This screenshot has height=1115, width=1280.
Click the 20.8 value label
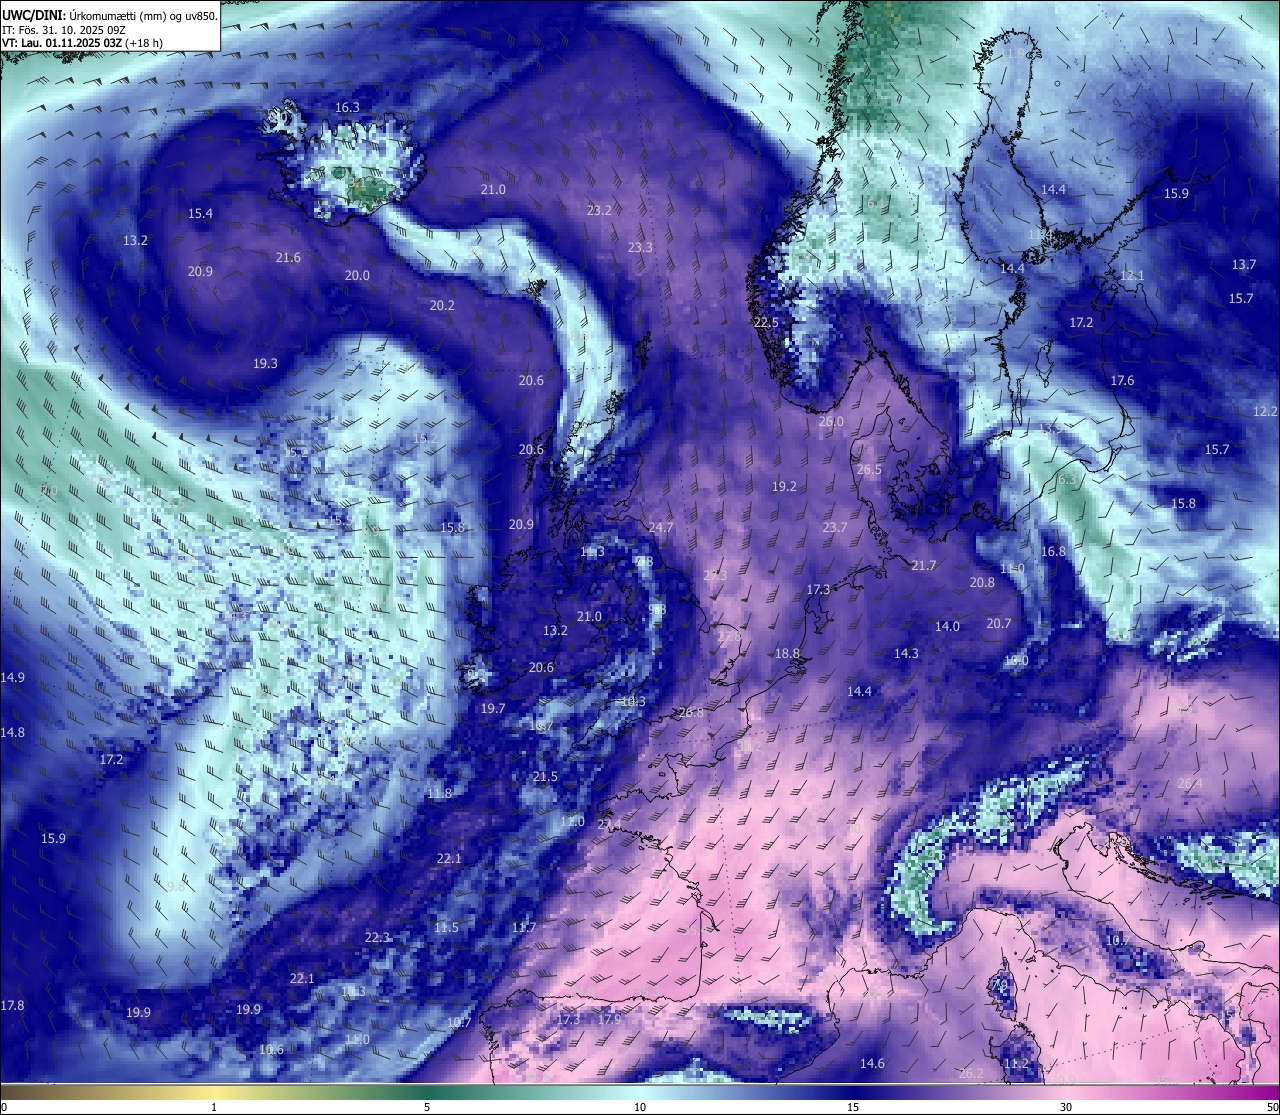click(982, 582)
